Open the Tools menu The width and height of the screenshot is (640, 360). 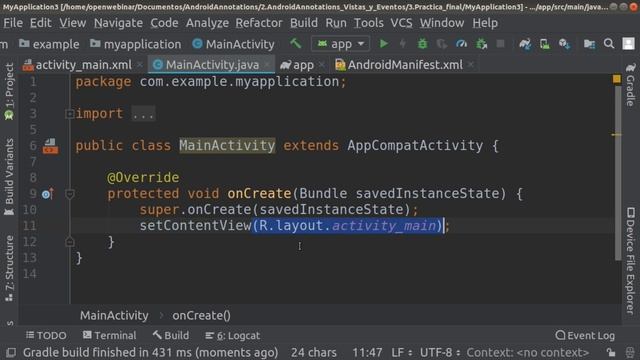tap(369, 23)
